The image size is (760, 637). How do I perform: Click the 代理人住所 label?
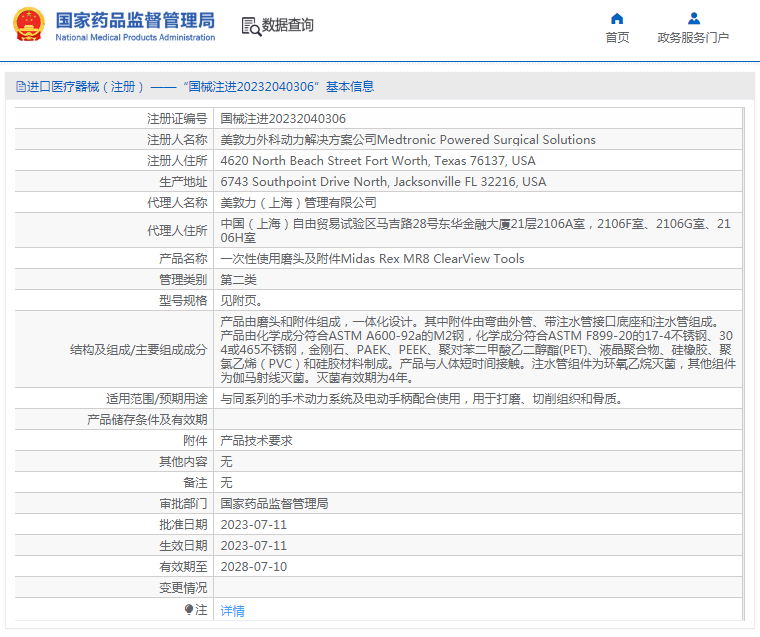(177, 230)
